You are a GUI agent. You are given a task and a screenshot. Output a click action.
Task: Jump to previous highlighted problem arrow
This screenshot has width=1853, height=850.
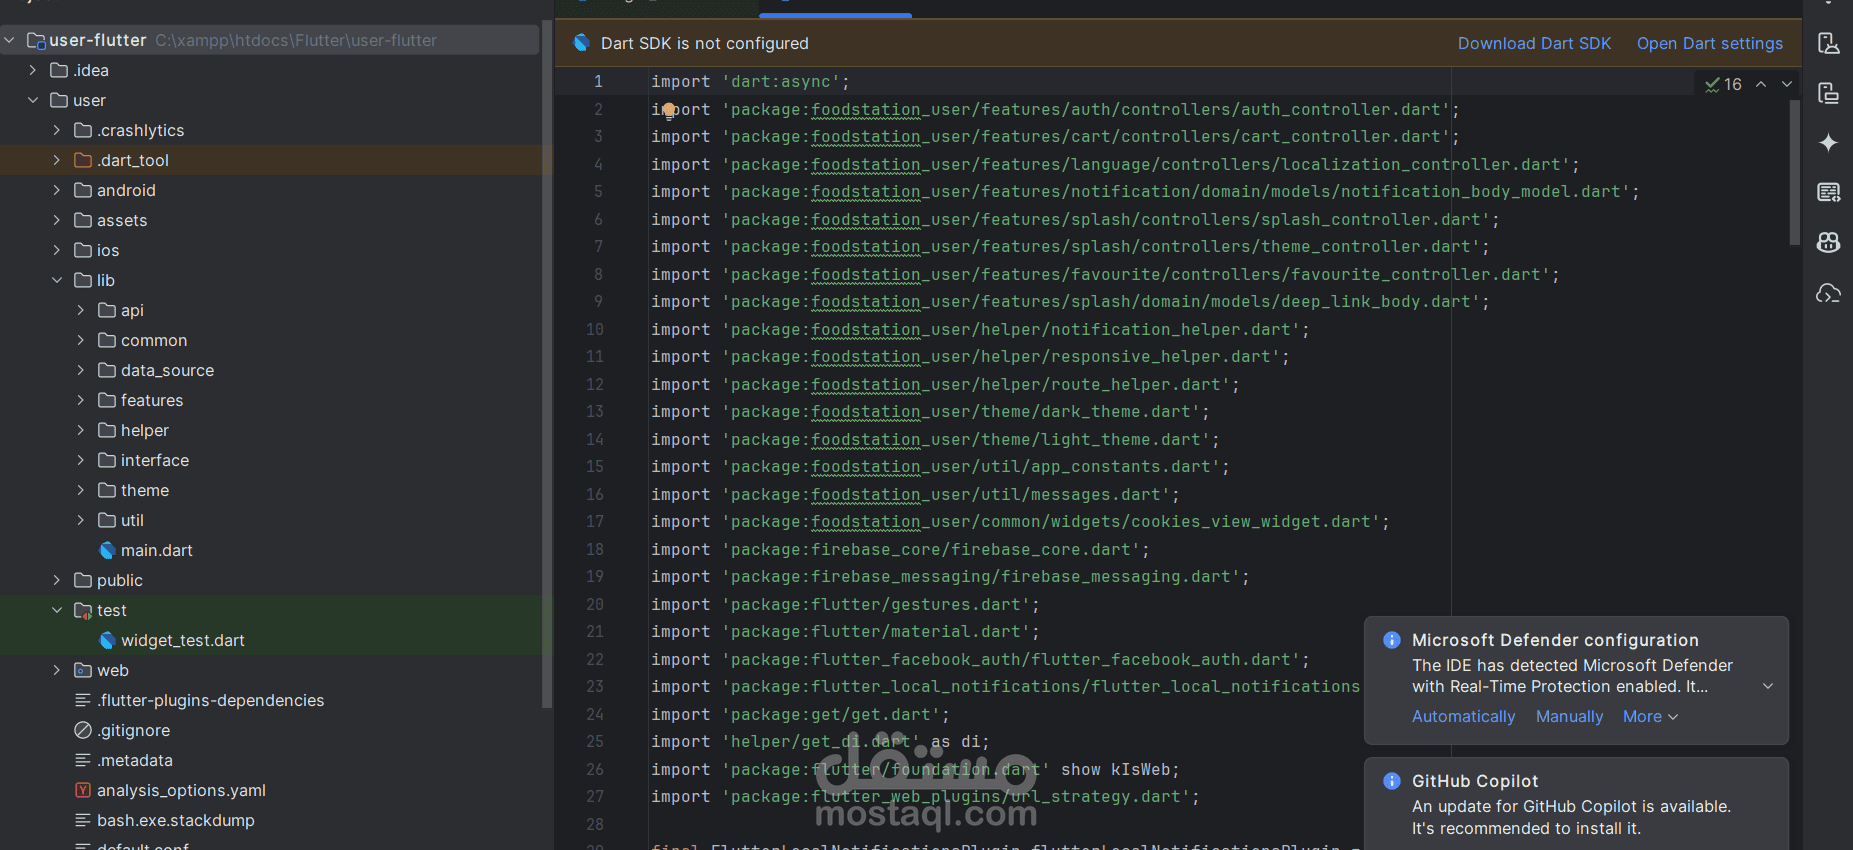point(1761,84)
